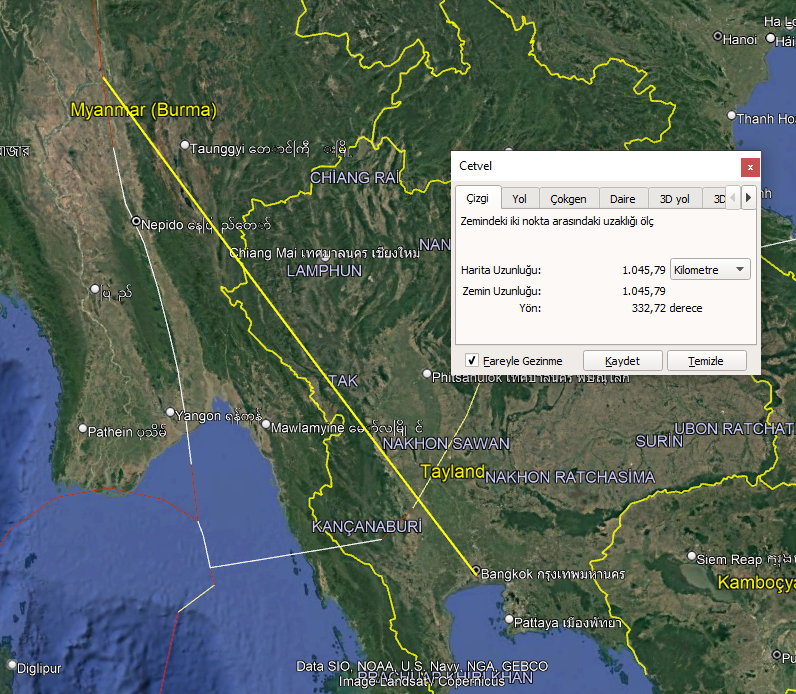The height and width of the screenshot is (694, 796).
Task: Click the UBON RATCHATHANI province label
Action: [x=735, y=428]
